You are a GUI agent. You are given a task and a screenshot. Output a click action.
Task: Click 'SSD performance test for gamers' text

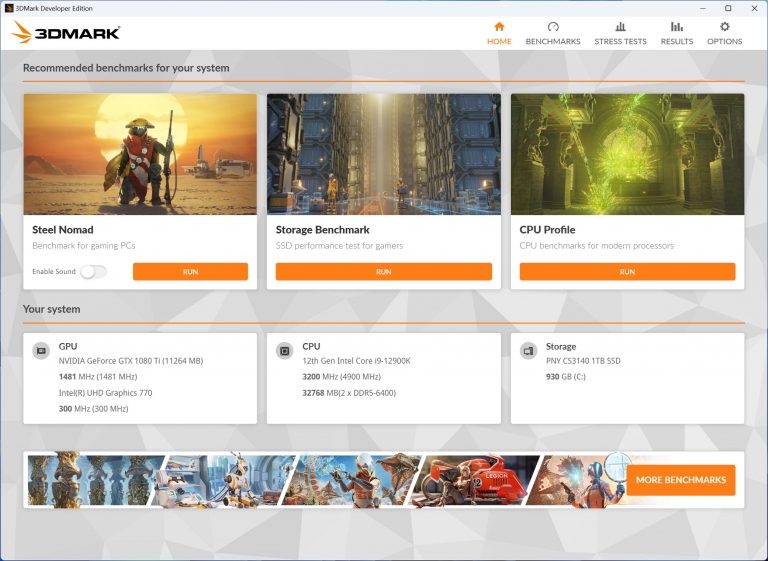click(339, 246)
